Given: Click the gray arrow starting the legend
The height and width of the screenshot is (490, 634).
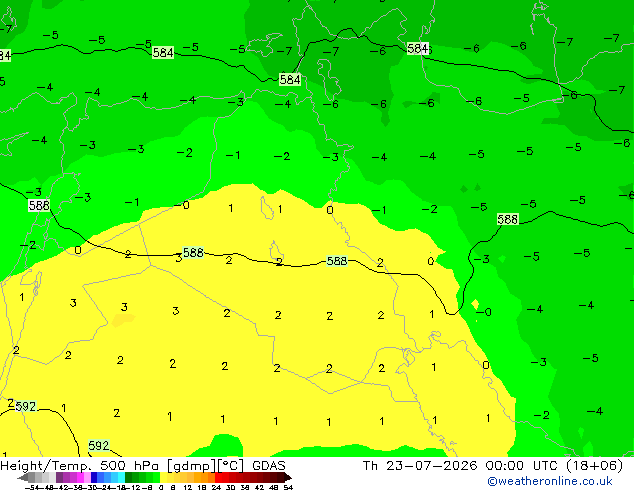Looking at the screenshot, I should click(22, 478).
